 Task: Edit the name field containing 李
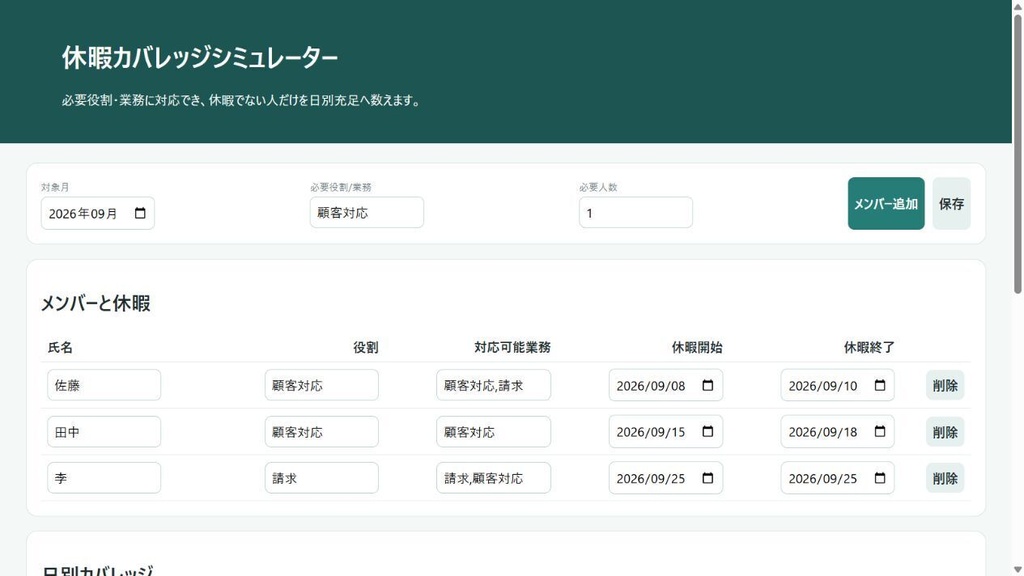tap(104, 478)
